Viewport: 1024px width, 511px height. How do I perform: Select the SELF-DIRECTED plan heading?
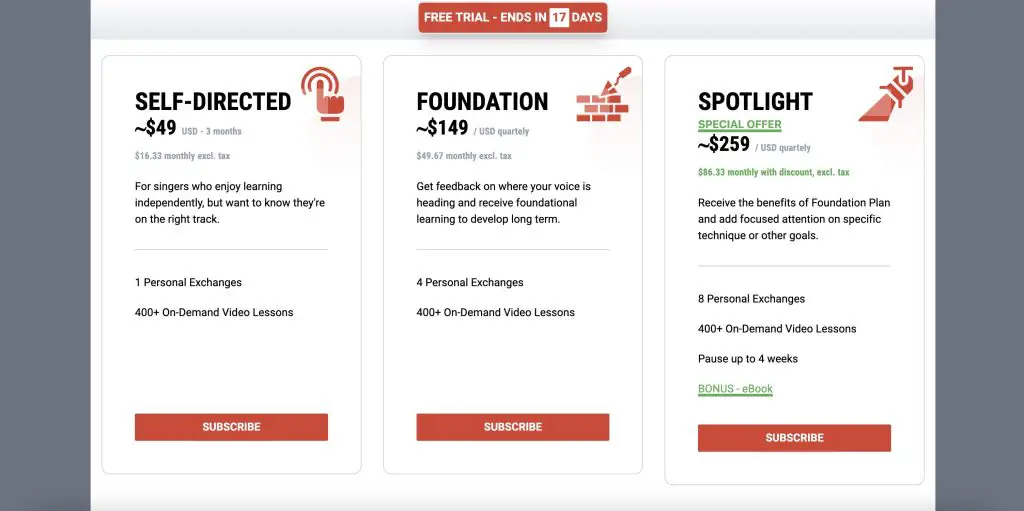point(213,102)
